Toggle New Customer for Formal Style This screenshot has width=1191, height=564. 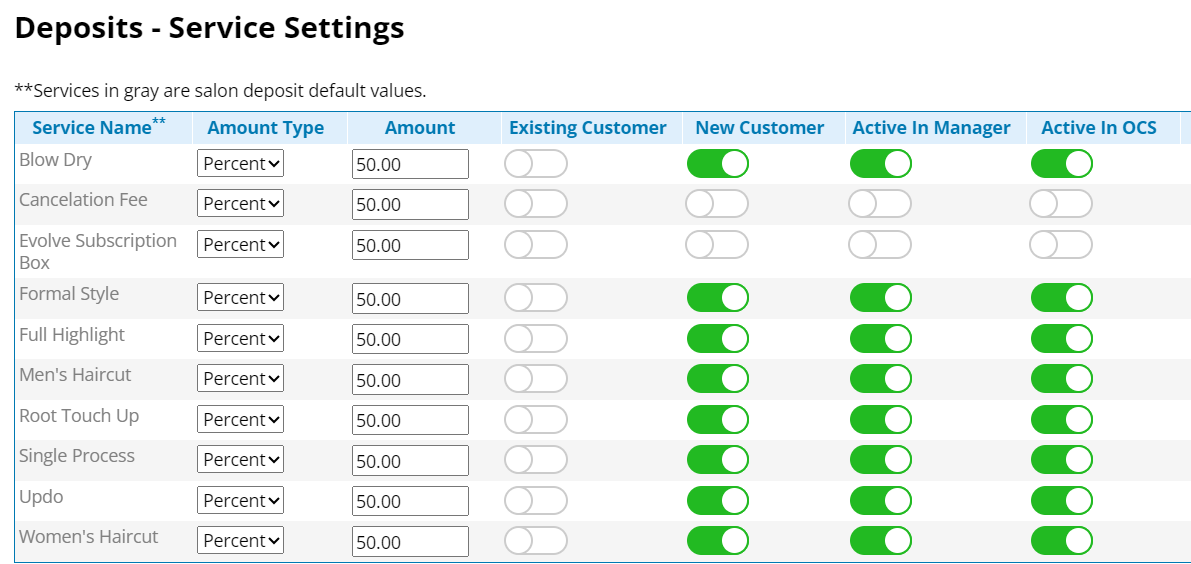[x=717, y=298]
